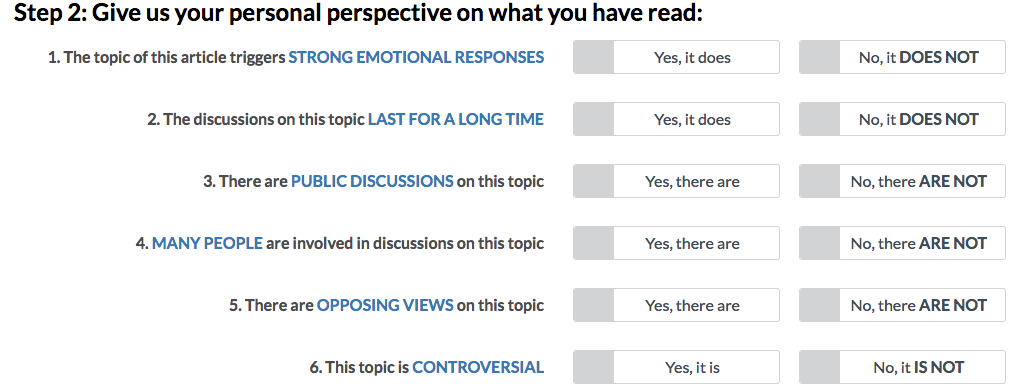
Task: Toggle gray box beside 'Yes, it is'
Action: (593, 367)
